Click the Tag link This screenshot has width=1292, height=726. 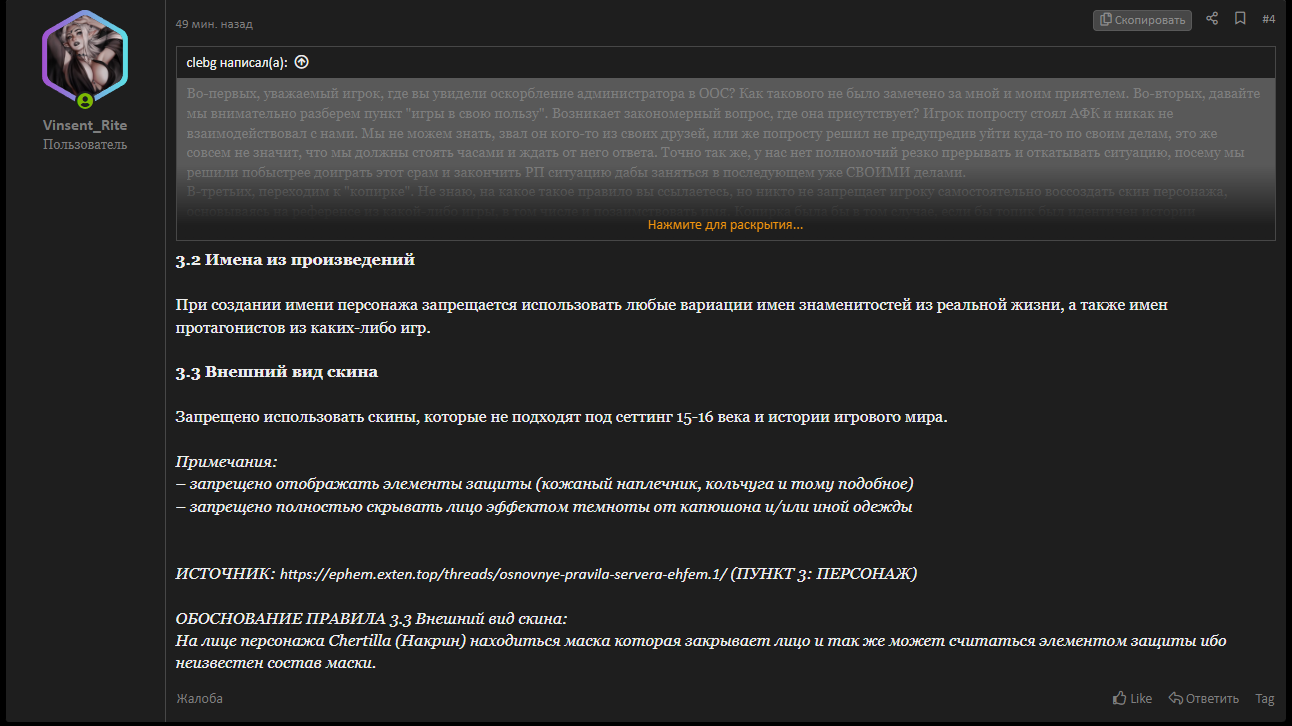1265,699
